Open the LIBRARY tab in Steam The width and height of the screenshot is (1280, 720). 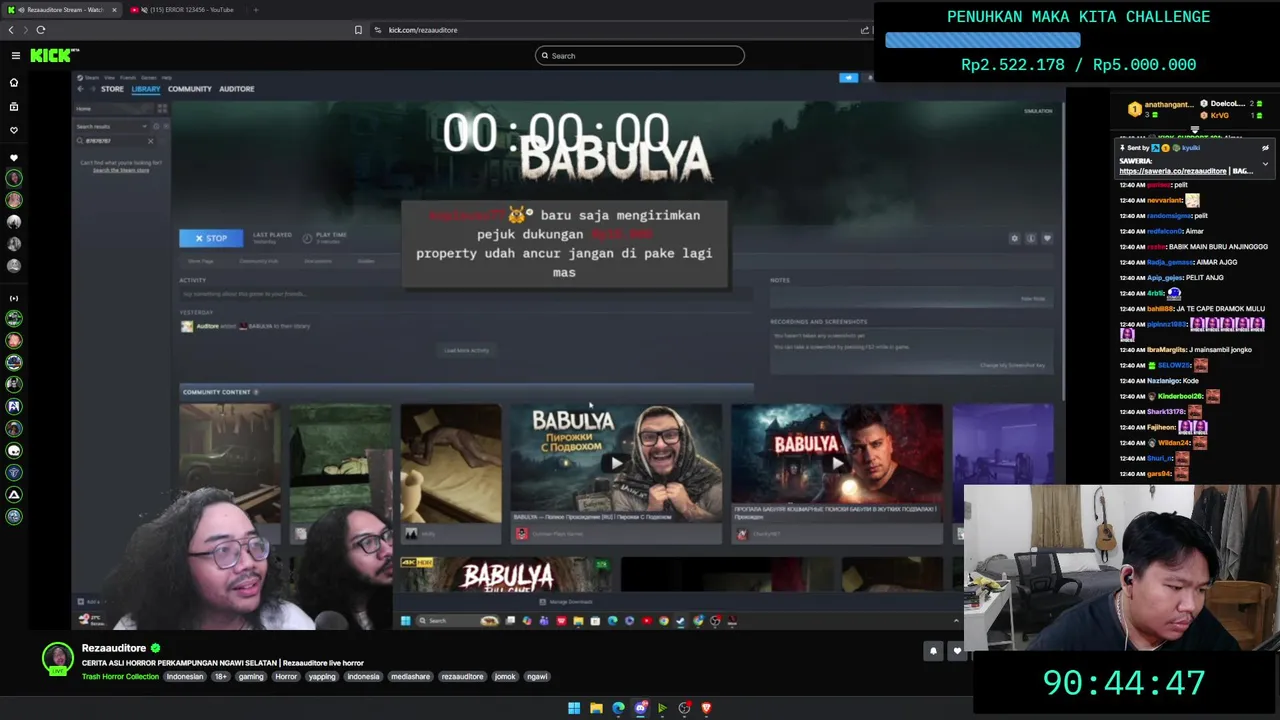point(145,89)
